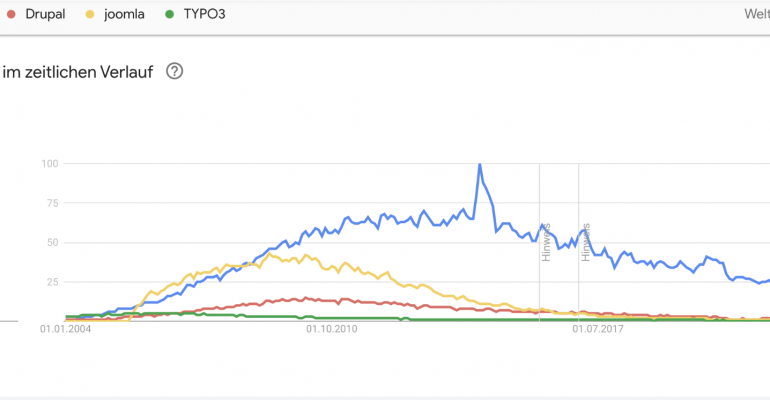Click the im zeitlichen Verlauf heading
The width and height of the screenshot is (770, 400).
78,72
